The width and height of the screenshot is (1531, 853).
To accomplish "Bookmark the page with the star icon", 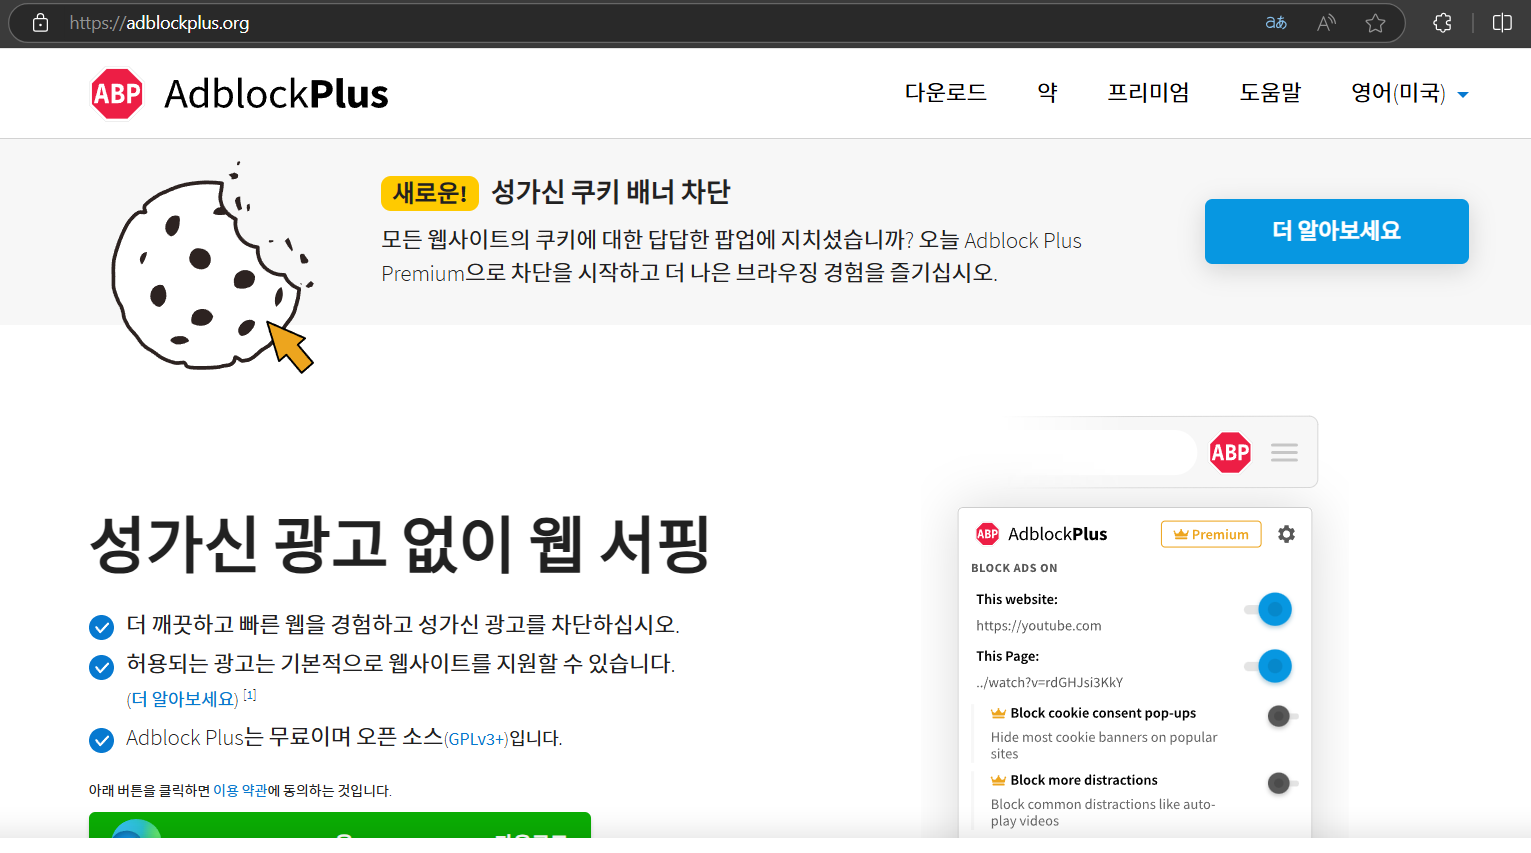I will [x=1375, y=22].
